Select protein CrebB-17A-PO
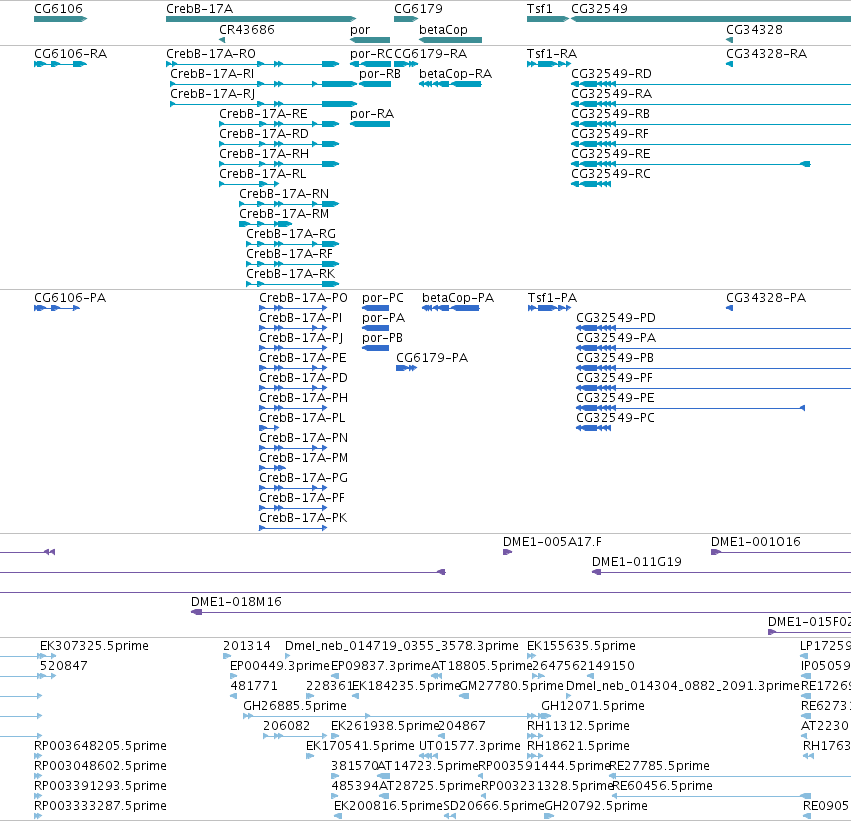This screenshot has width=851, height=821. [x=293, y=308]
